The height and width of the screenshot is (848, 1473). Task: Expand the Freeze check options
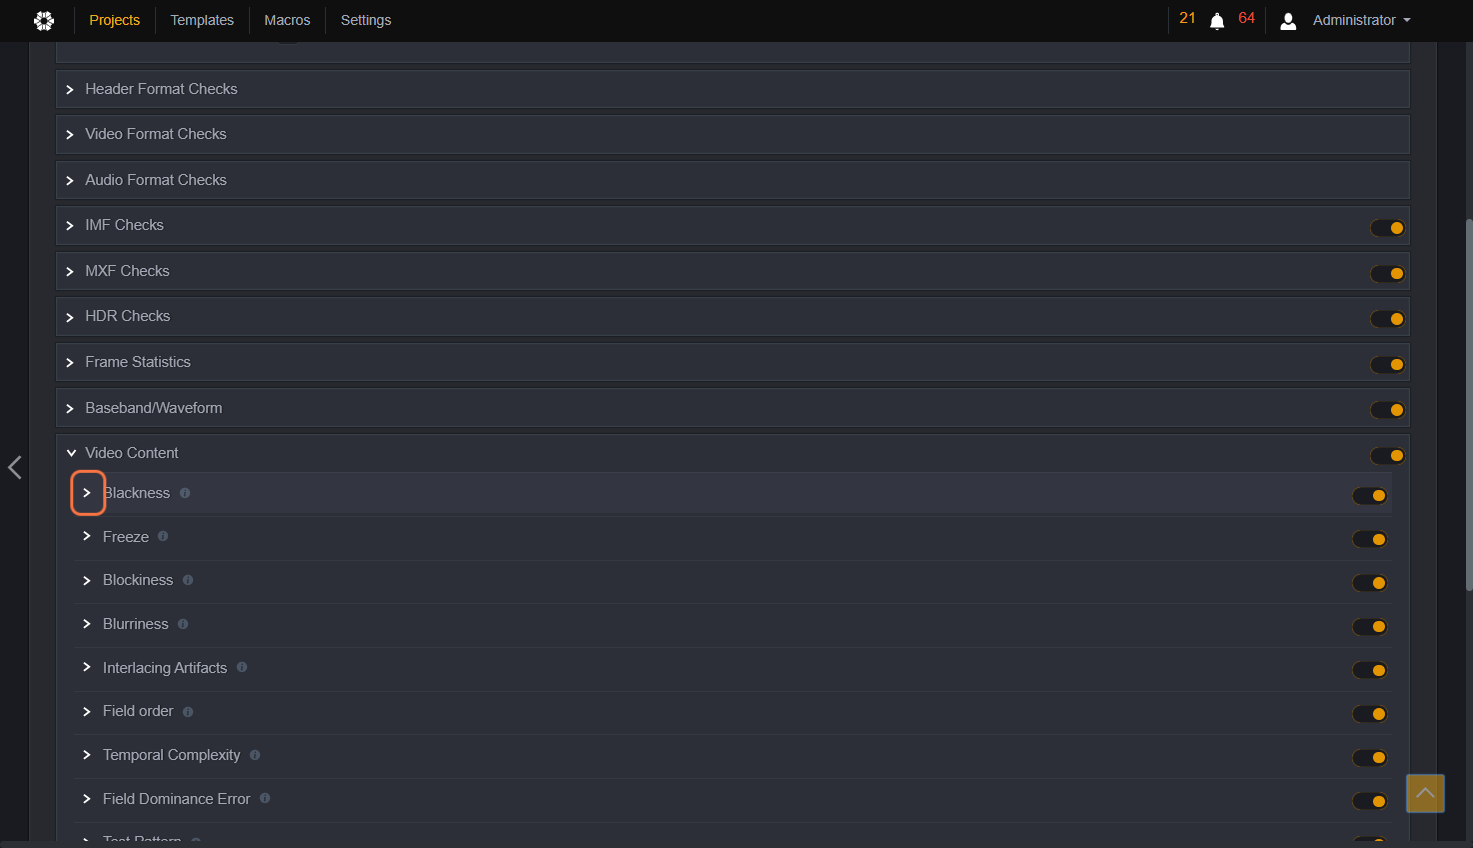(x=87, y=536)
